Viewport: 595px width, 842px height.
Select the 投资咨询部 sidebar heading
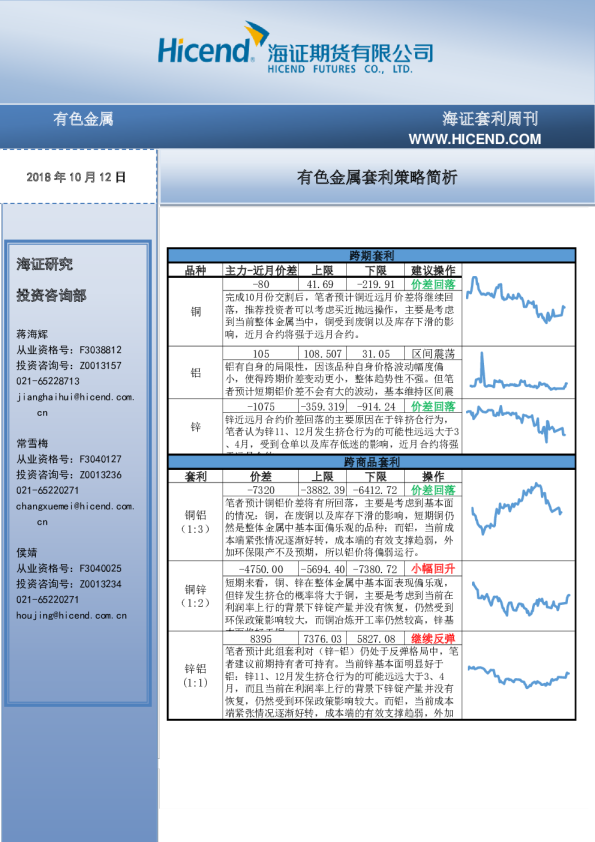[51, 295]
